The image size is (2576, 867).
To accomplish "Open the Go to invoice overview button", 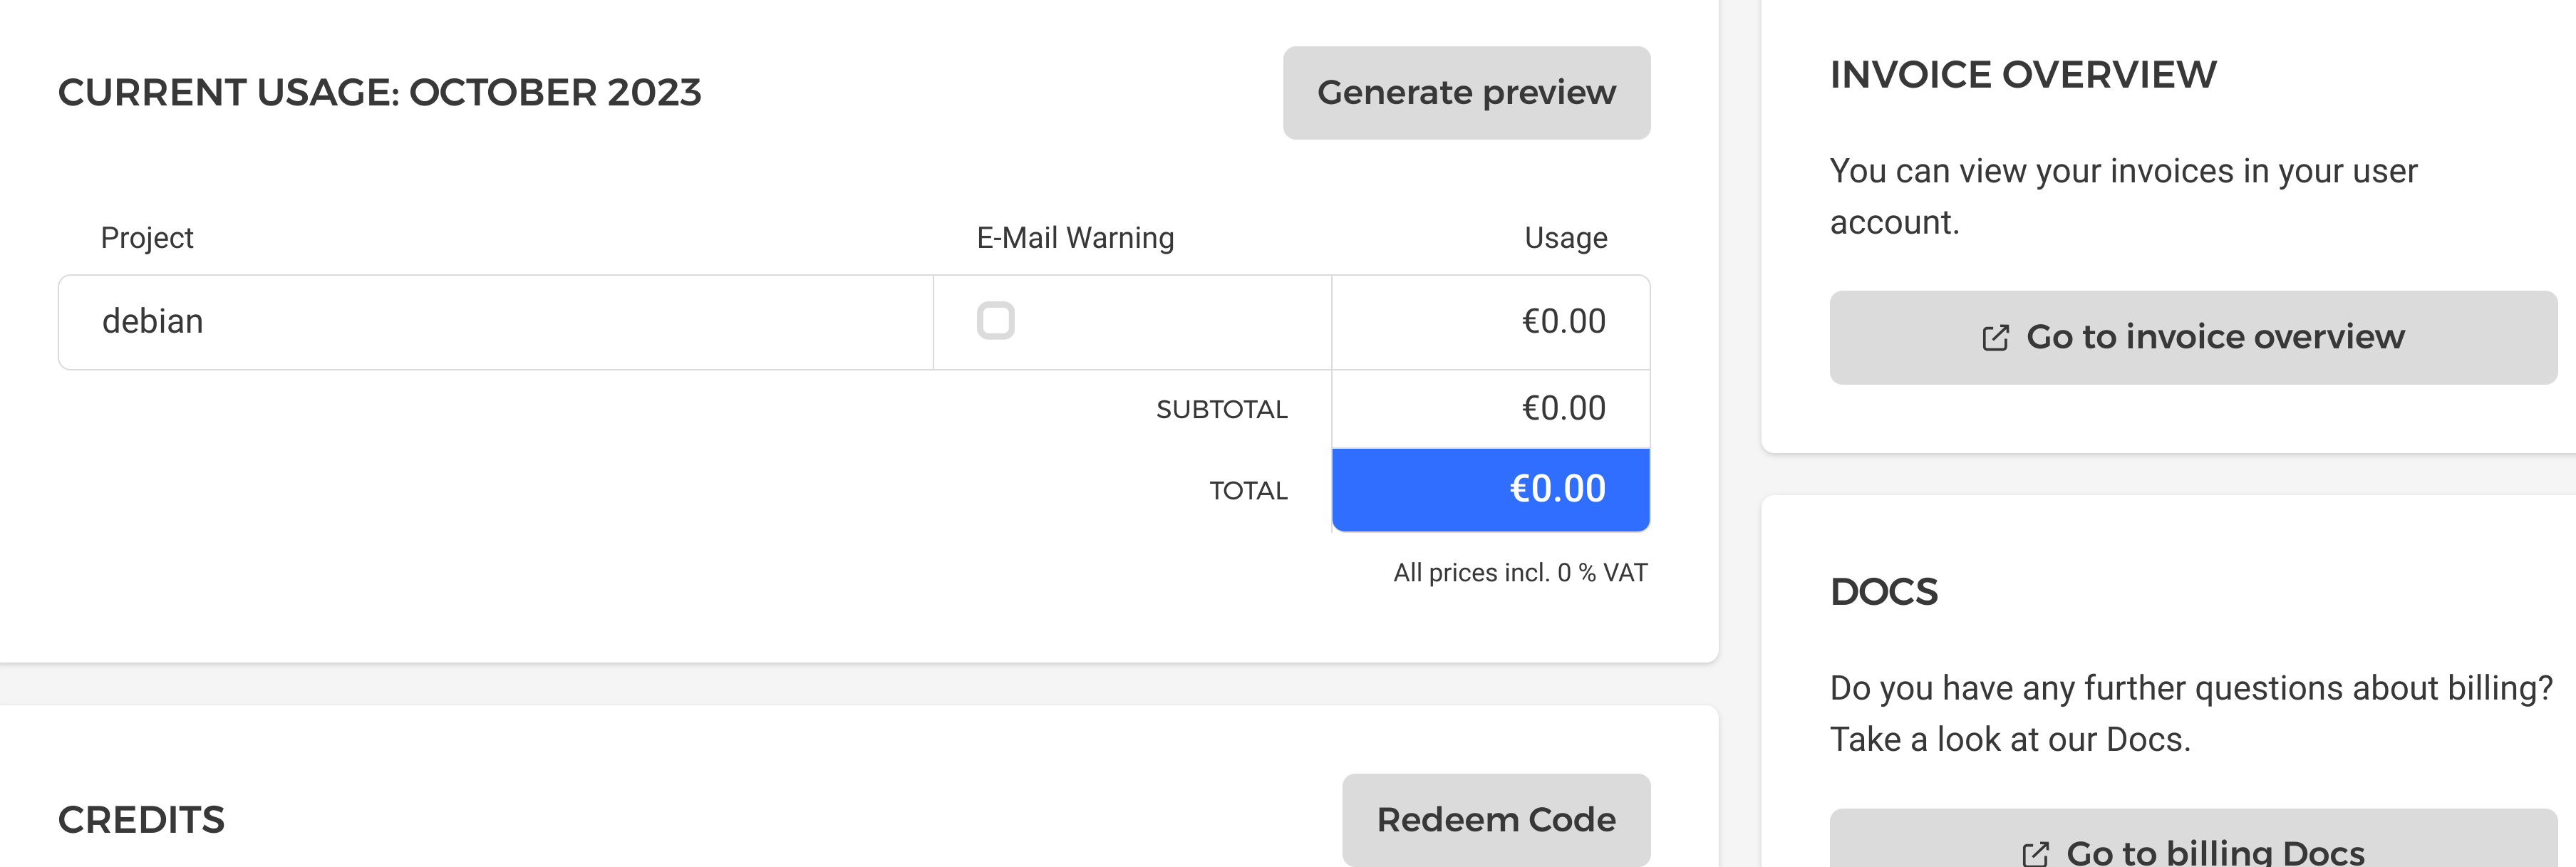I will (x=2192, y=338).
